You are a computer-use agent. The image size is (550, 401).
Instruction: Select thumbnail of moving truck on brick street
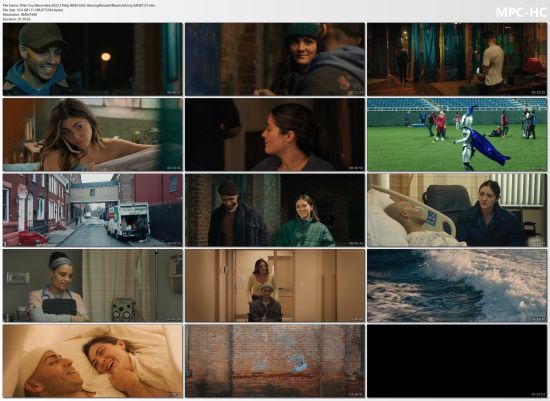pos(93,210)
